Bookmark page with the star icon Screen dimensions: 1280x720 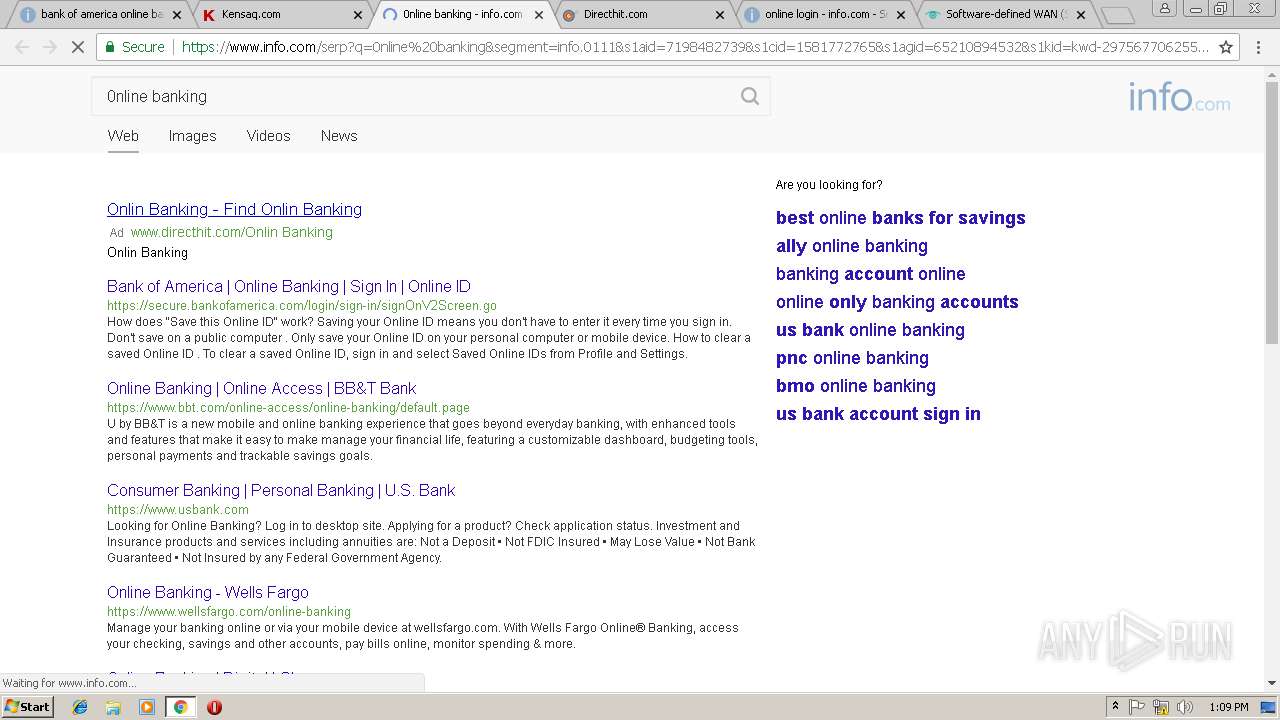pyautogui.click(x=1226, y=47)
